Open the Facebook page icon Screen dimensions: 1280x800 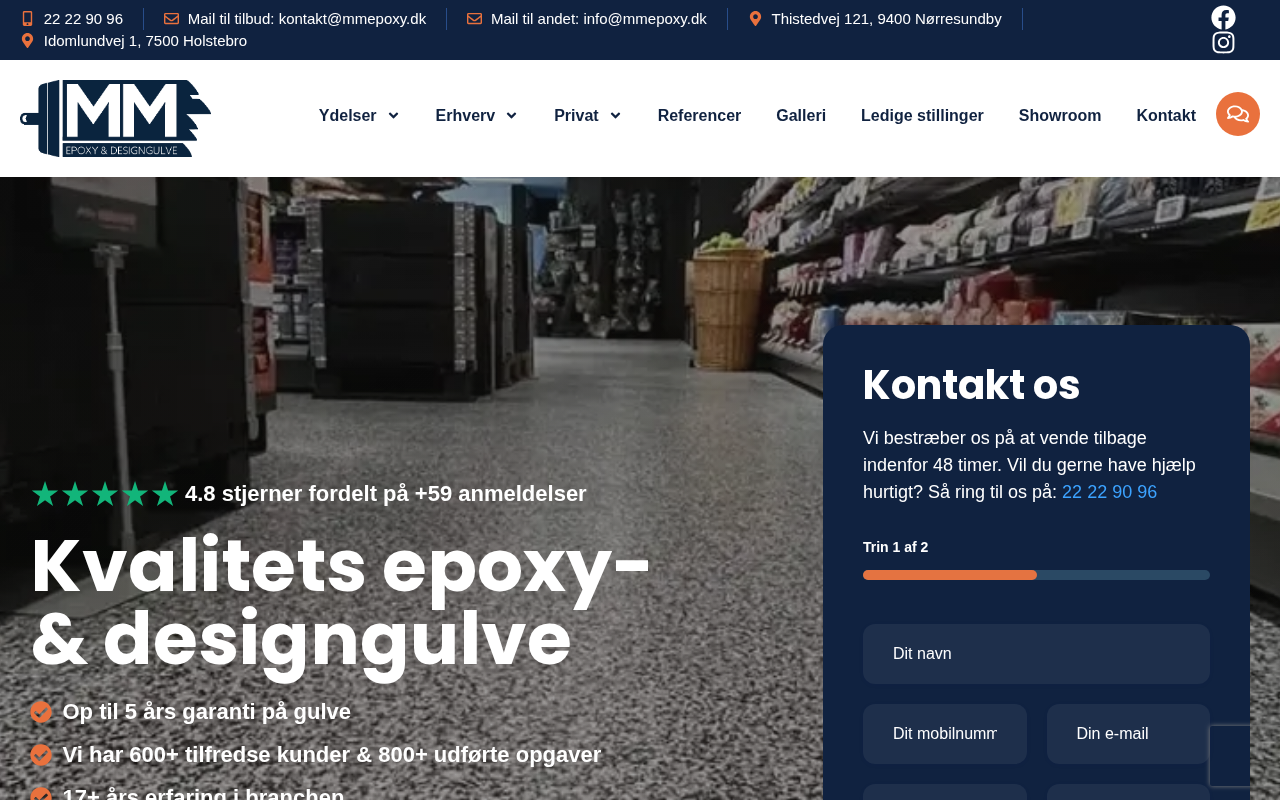coord(1223,18)
